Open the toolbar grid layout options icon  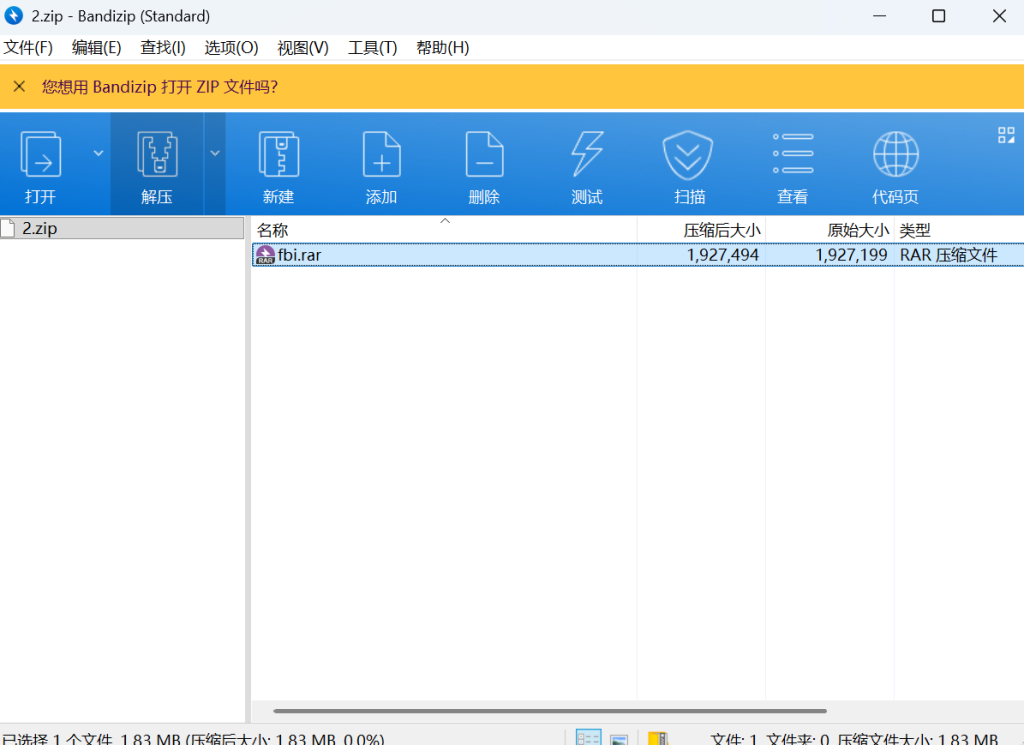click(x=1006, y=136)
